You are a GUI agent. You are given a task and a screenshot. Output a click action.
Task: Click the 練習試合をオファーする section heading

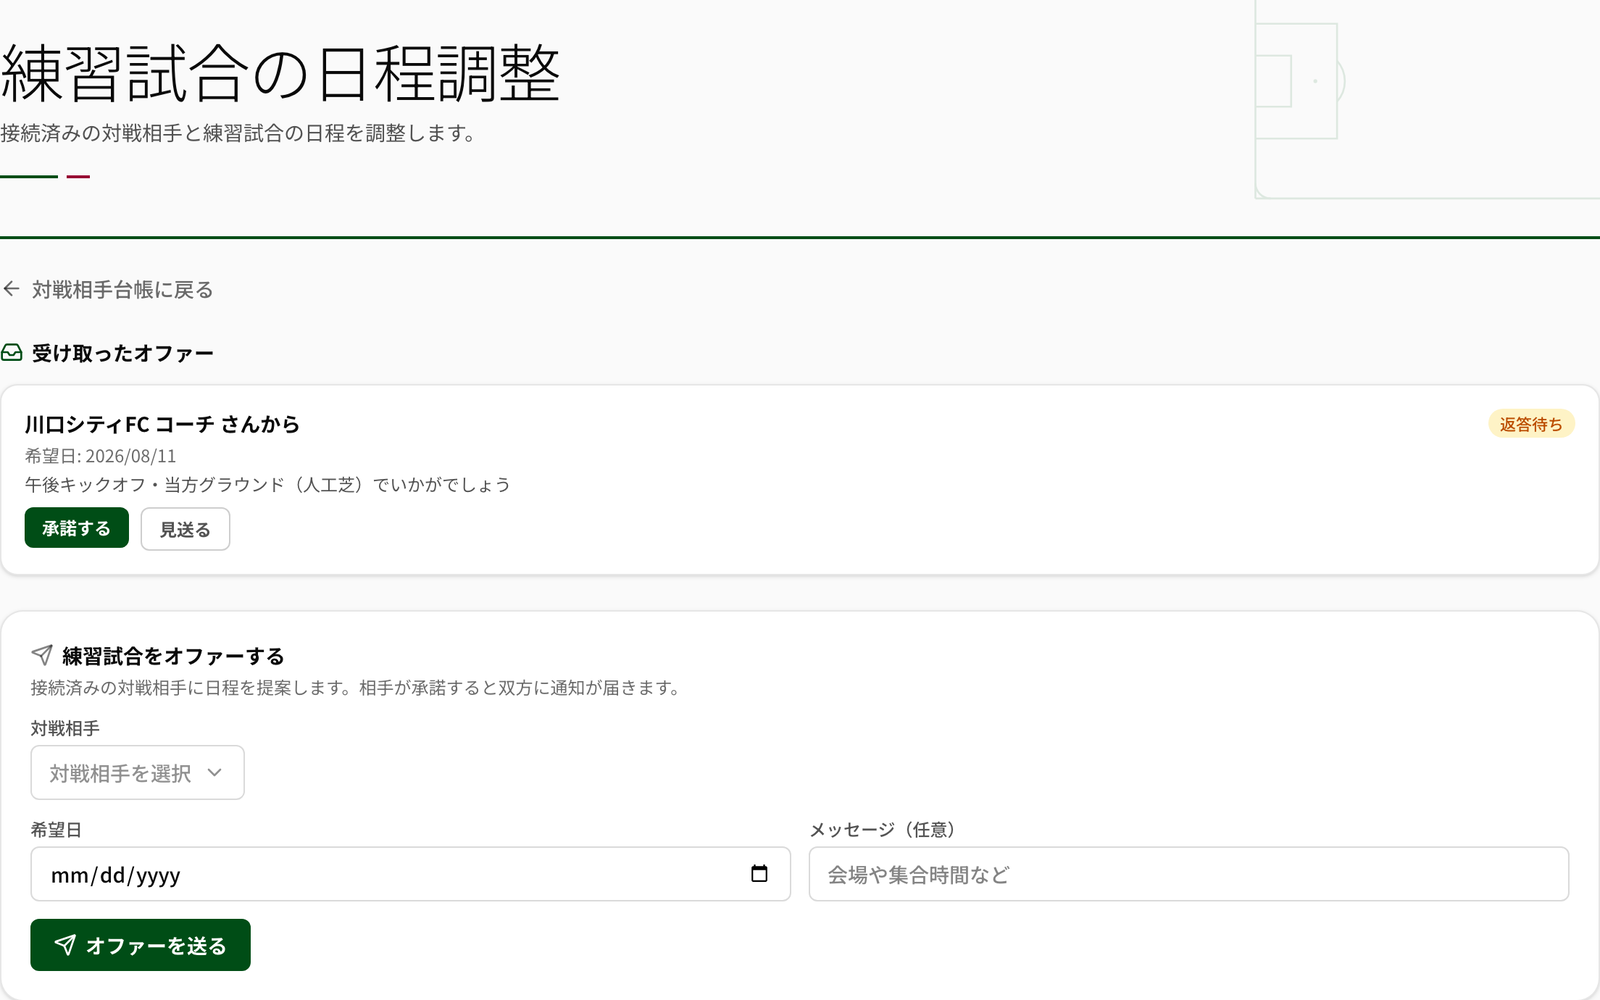(174, 656)
